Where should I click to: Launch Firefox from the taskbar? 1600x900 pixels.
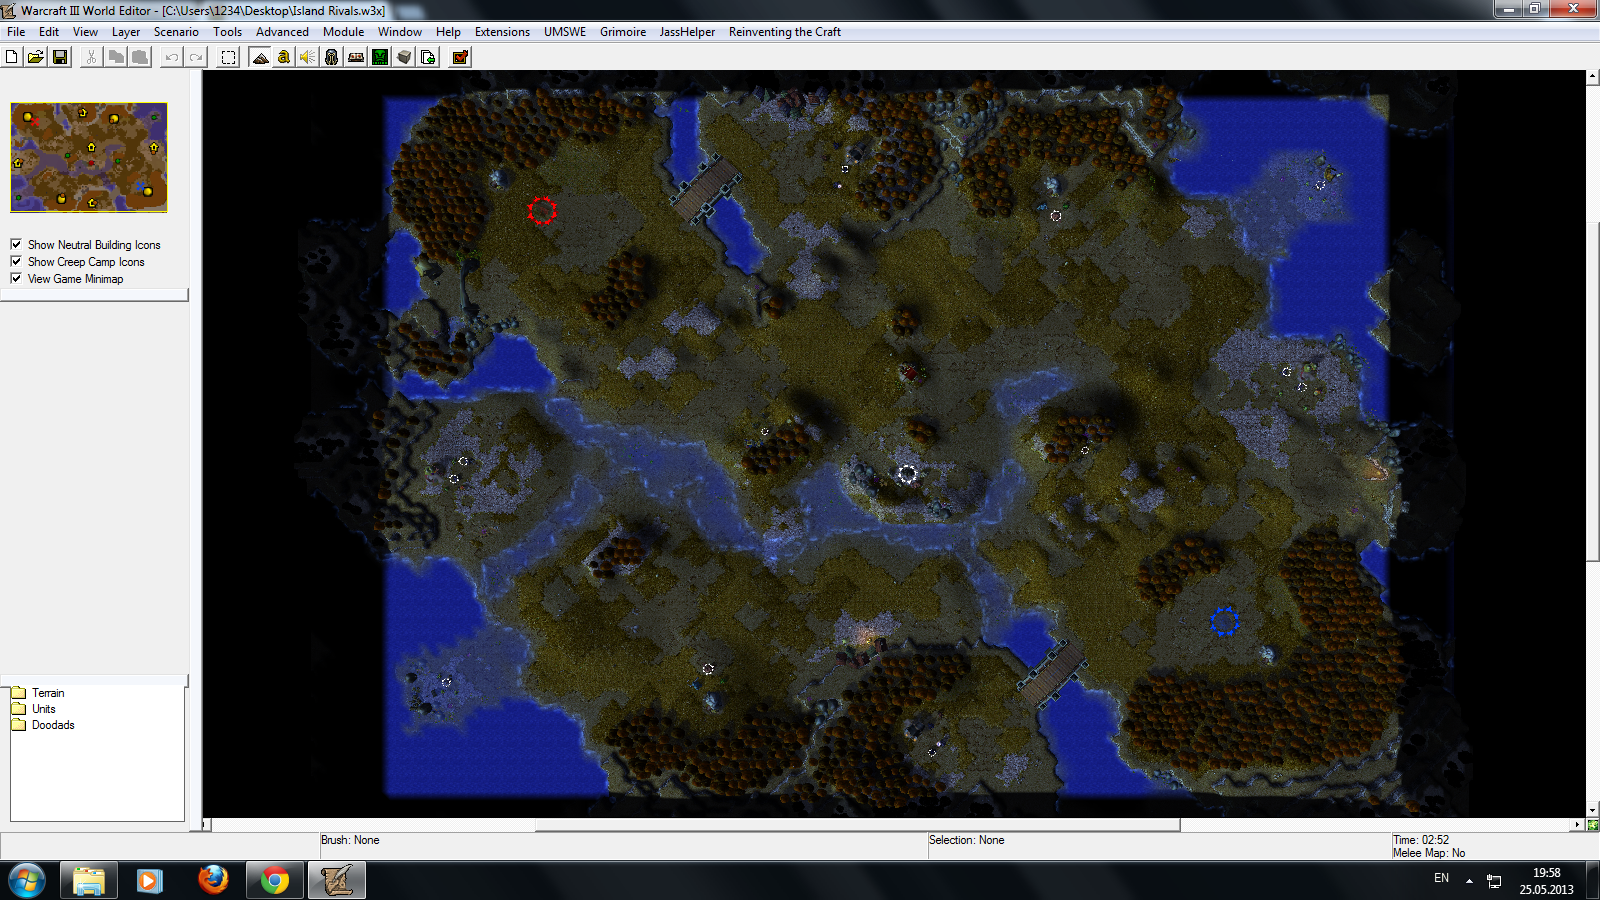[212, 881]
